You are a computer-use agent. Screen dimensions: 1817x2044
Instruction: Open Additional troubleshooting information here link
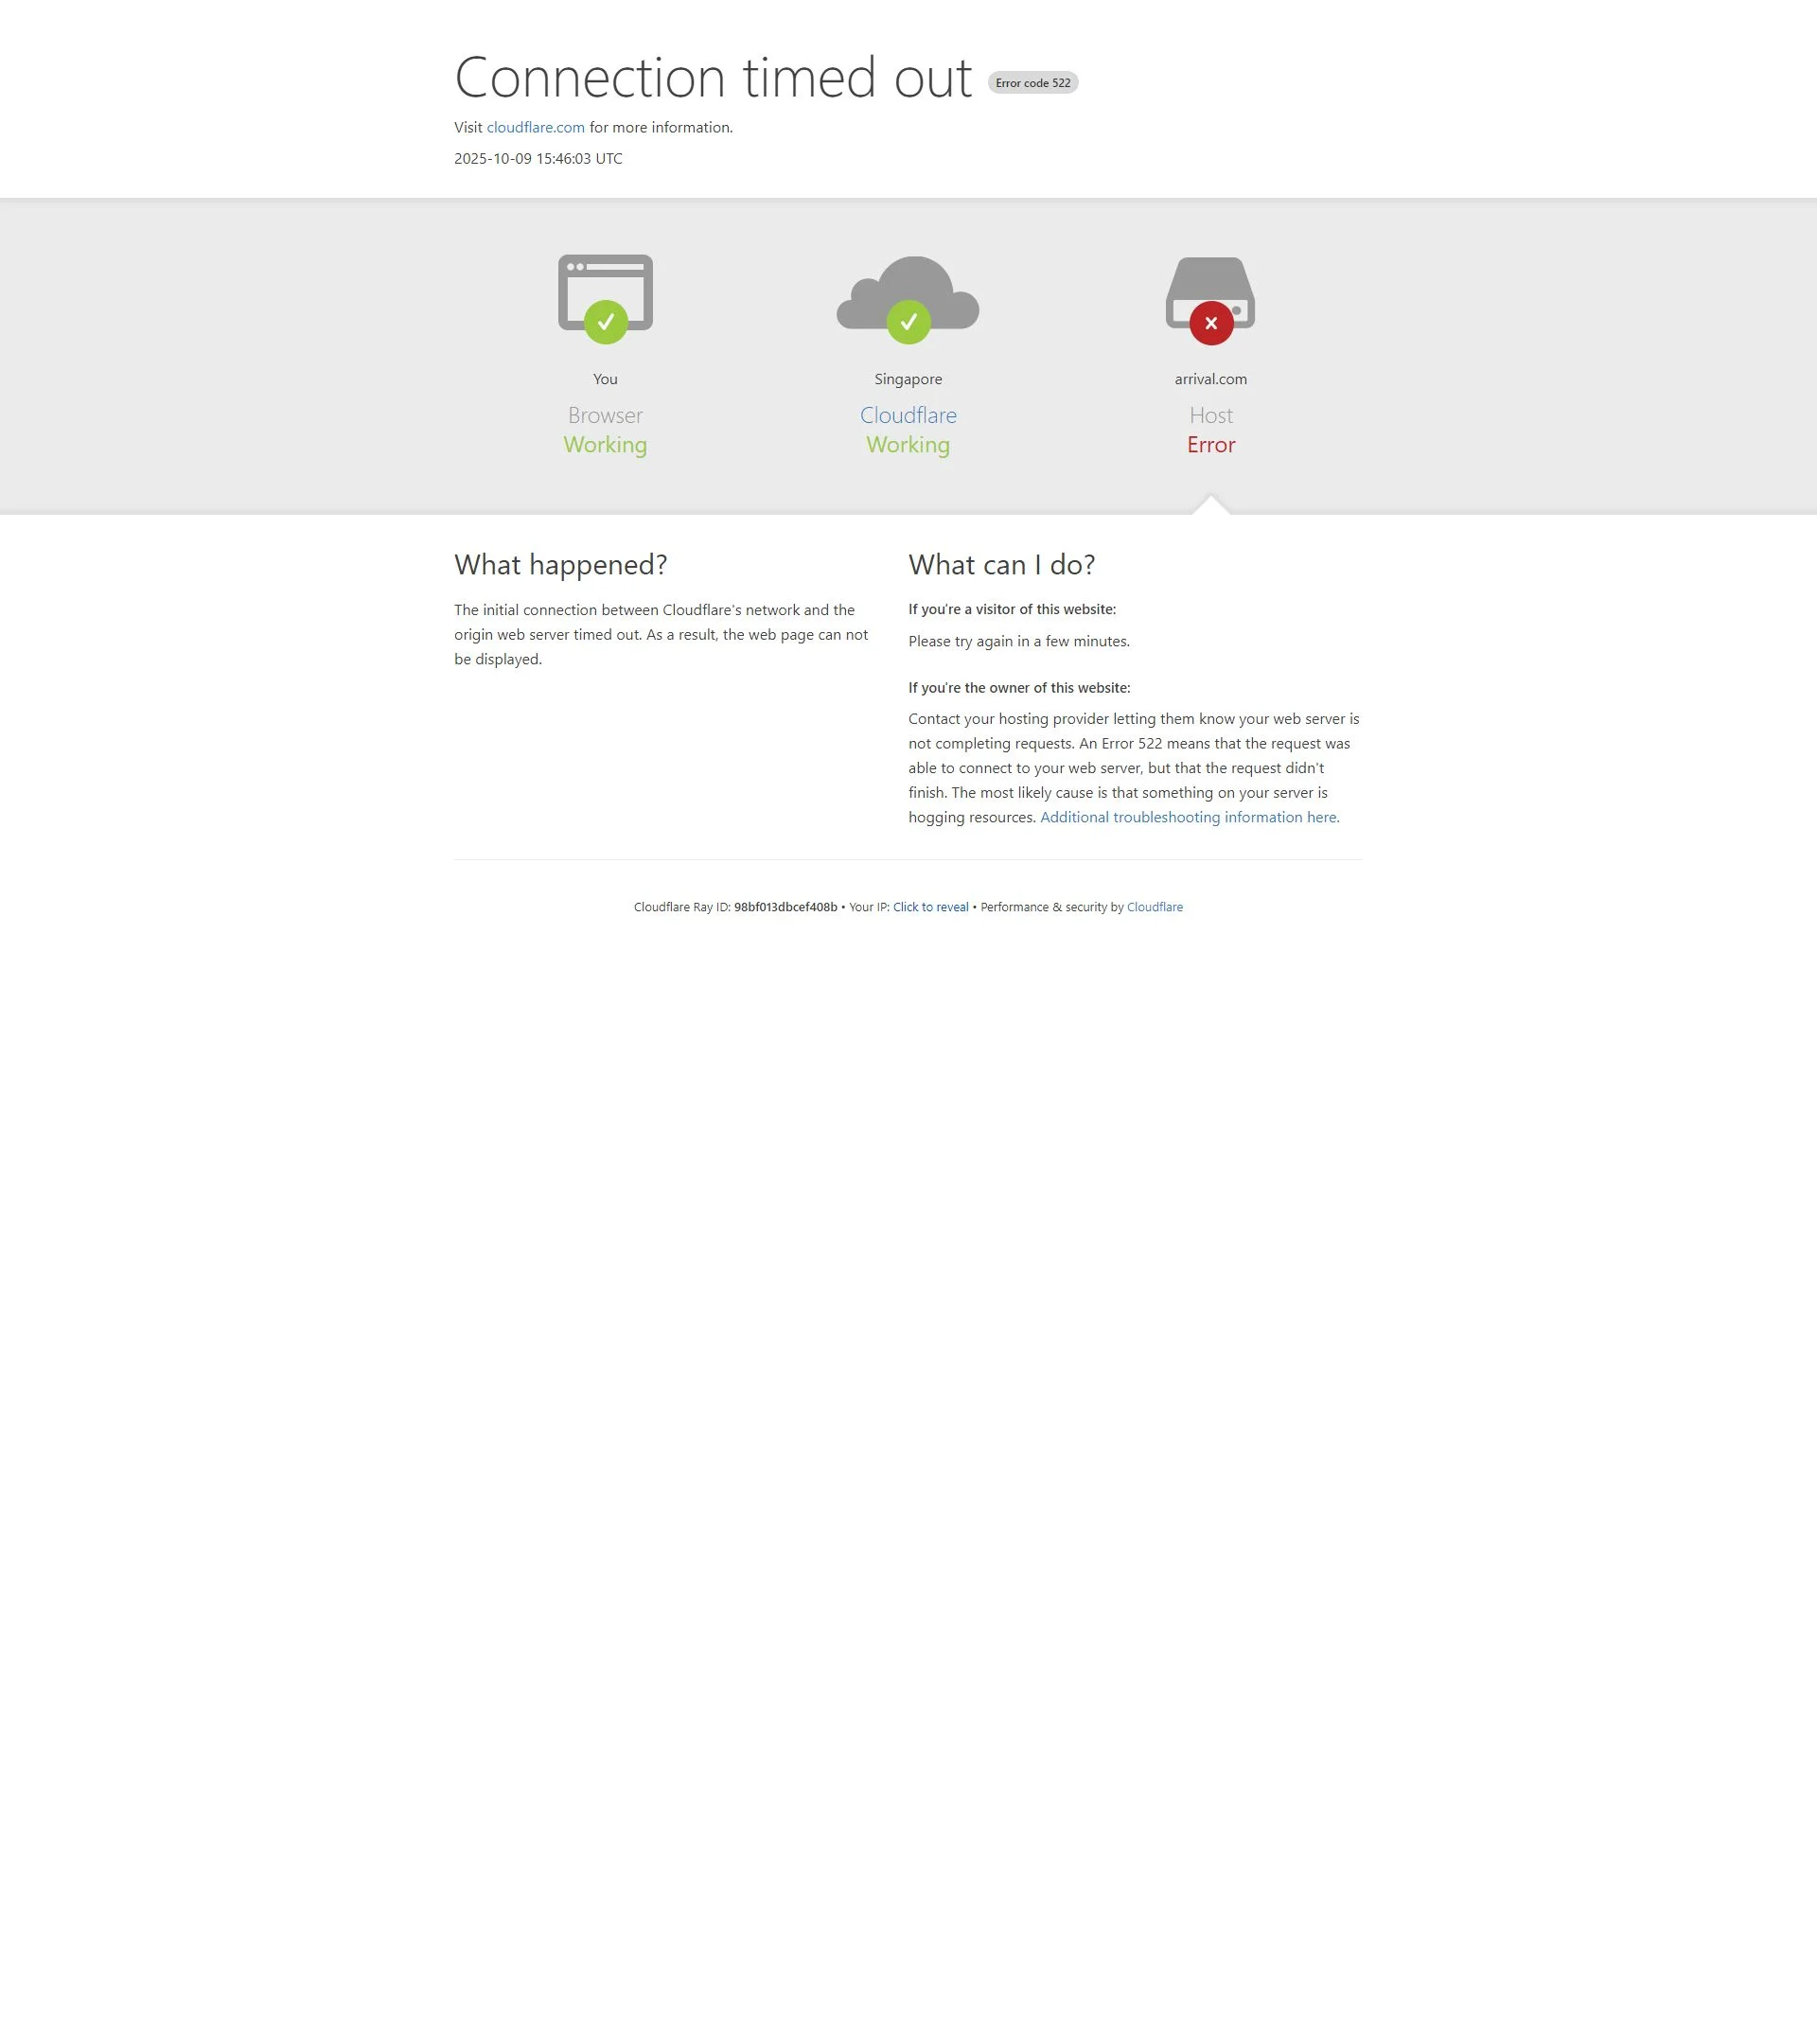coord(1189,817)
